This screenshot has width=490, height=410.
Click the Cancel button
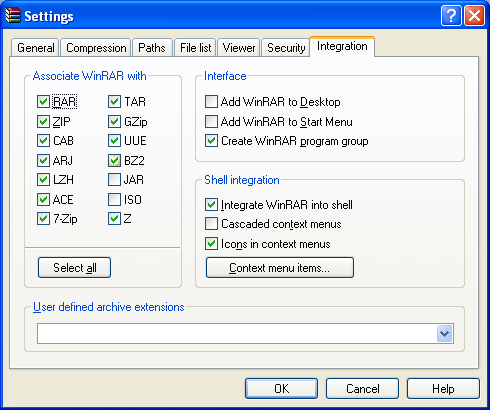362,388
